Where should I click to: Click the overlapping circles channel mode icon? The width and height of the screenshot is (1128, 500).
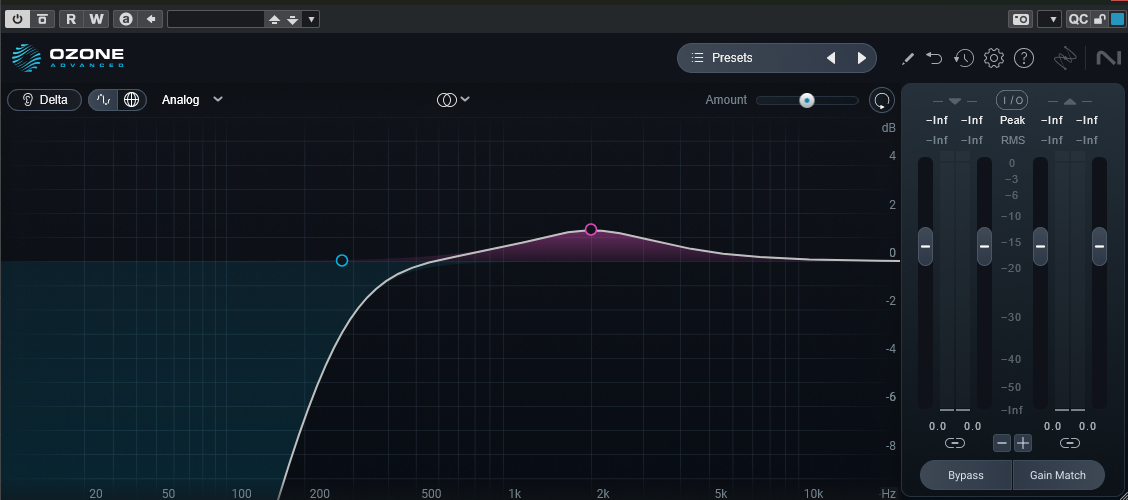(x=447, y=100)
